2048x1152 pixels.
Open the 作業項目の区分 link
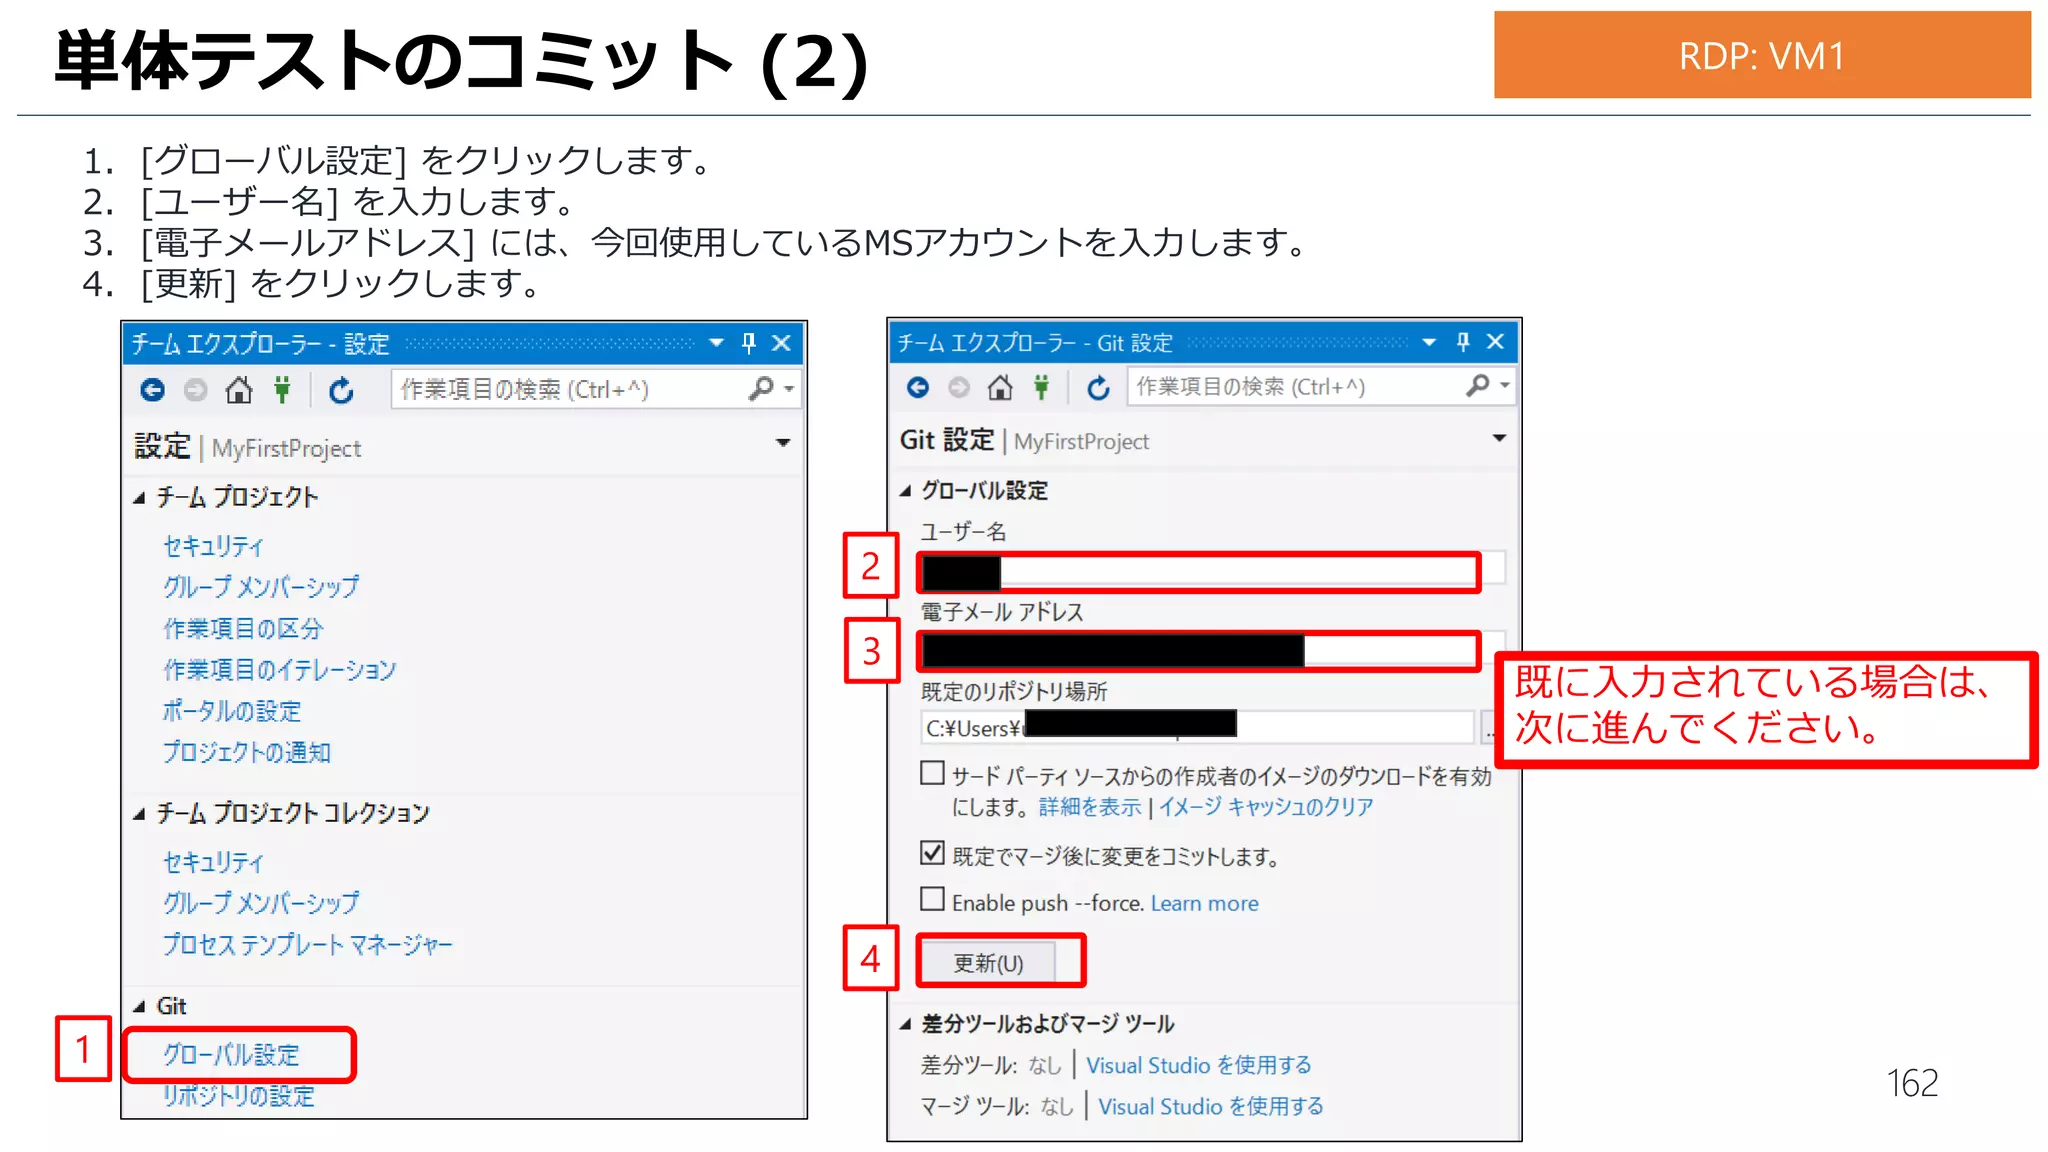[x=243, y=629]
